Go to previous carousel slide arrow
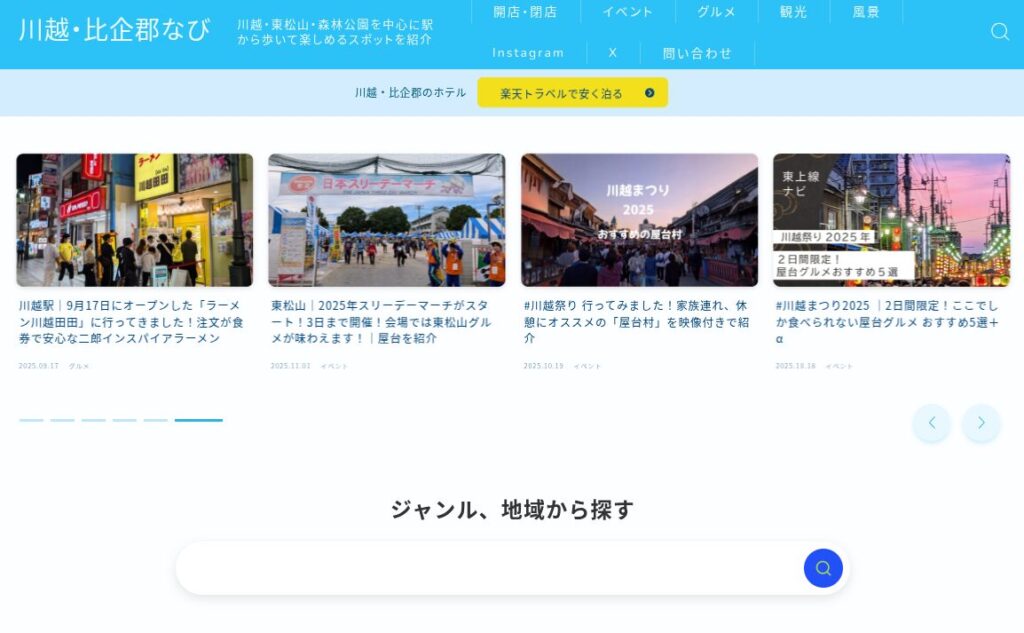 (x=931, y=423)
